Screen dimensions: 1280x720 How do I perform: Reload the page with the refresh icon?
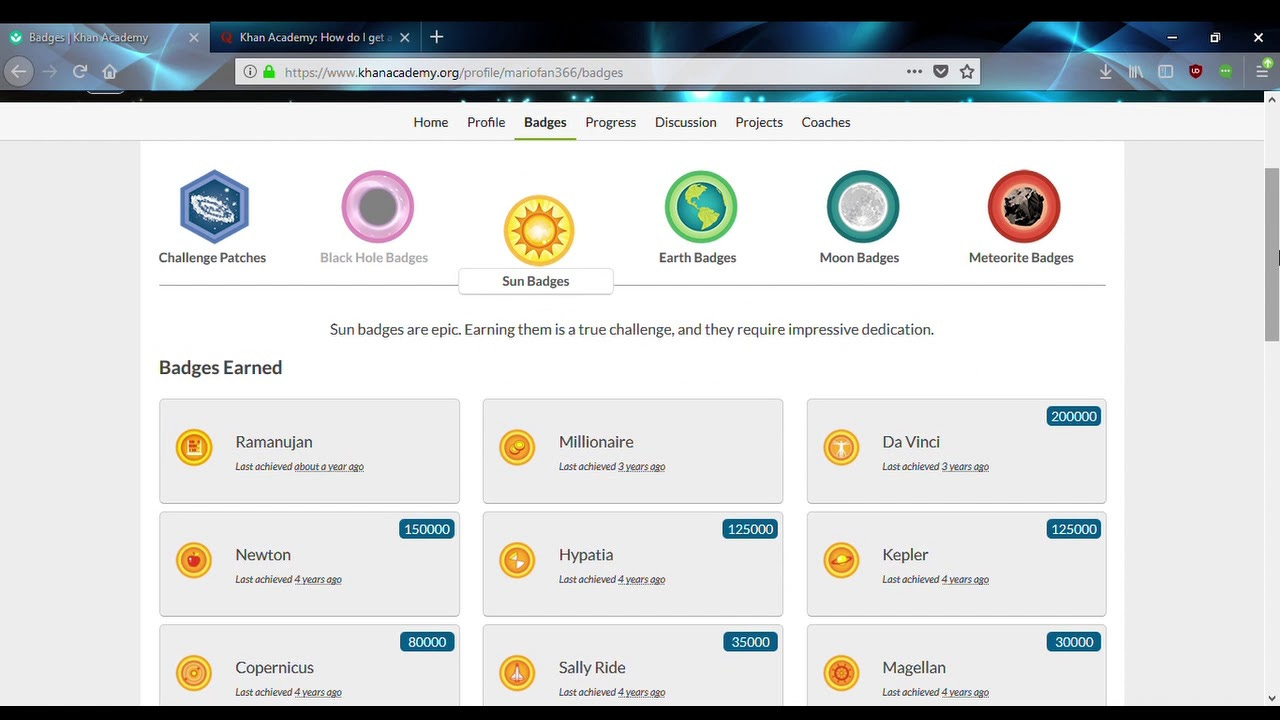point(80,71)
